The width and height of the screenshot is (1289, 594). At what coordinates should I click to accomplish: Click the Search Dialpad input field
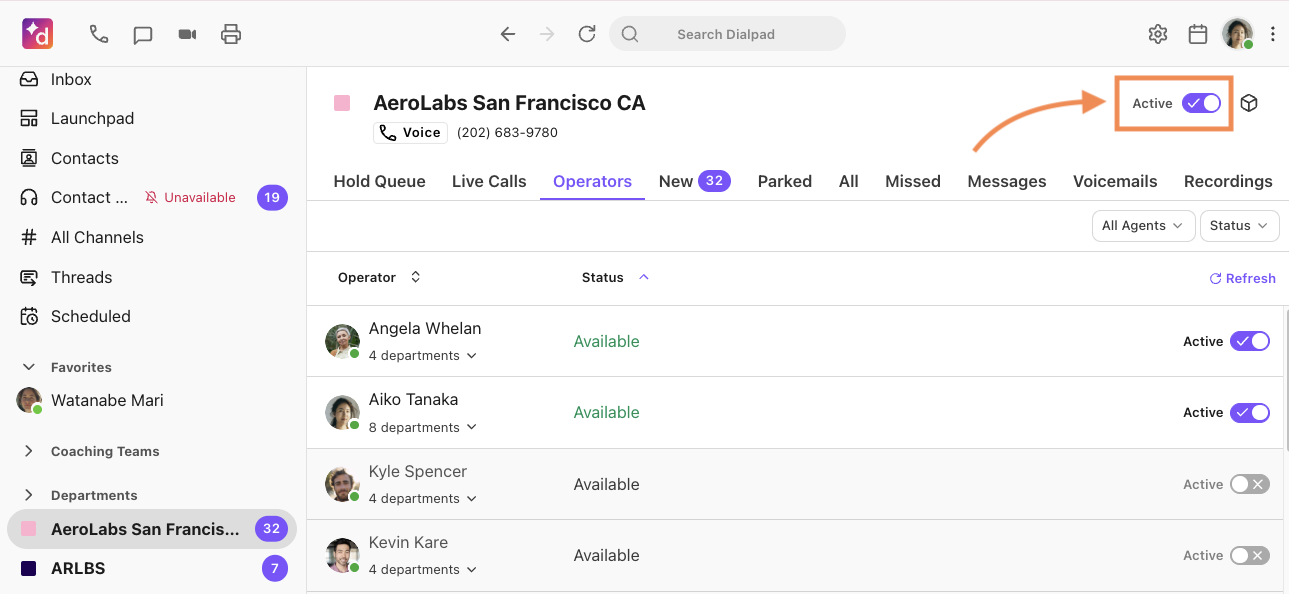(x=727, y=33)
